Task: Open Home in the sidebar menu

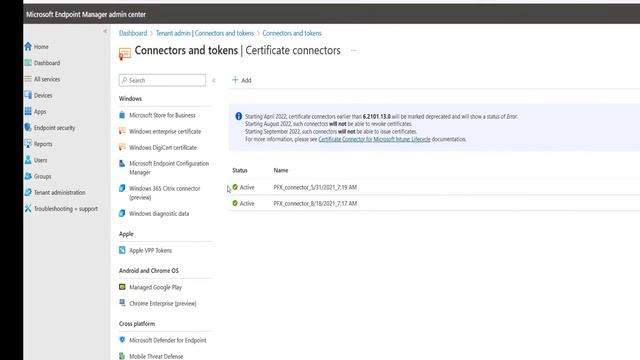Action: pos(41,47)
